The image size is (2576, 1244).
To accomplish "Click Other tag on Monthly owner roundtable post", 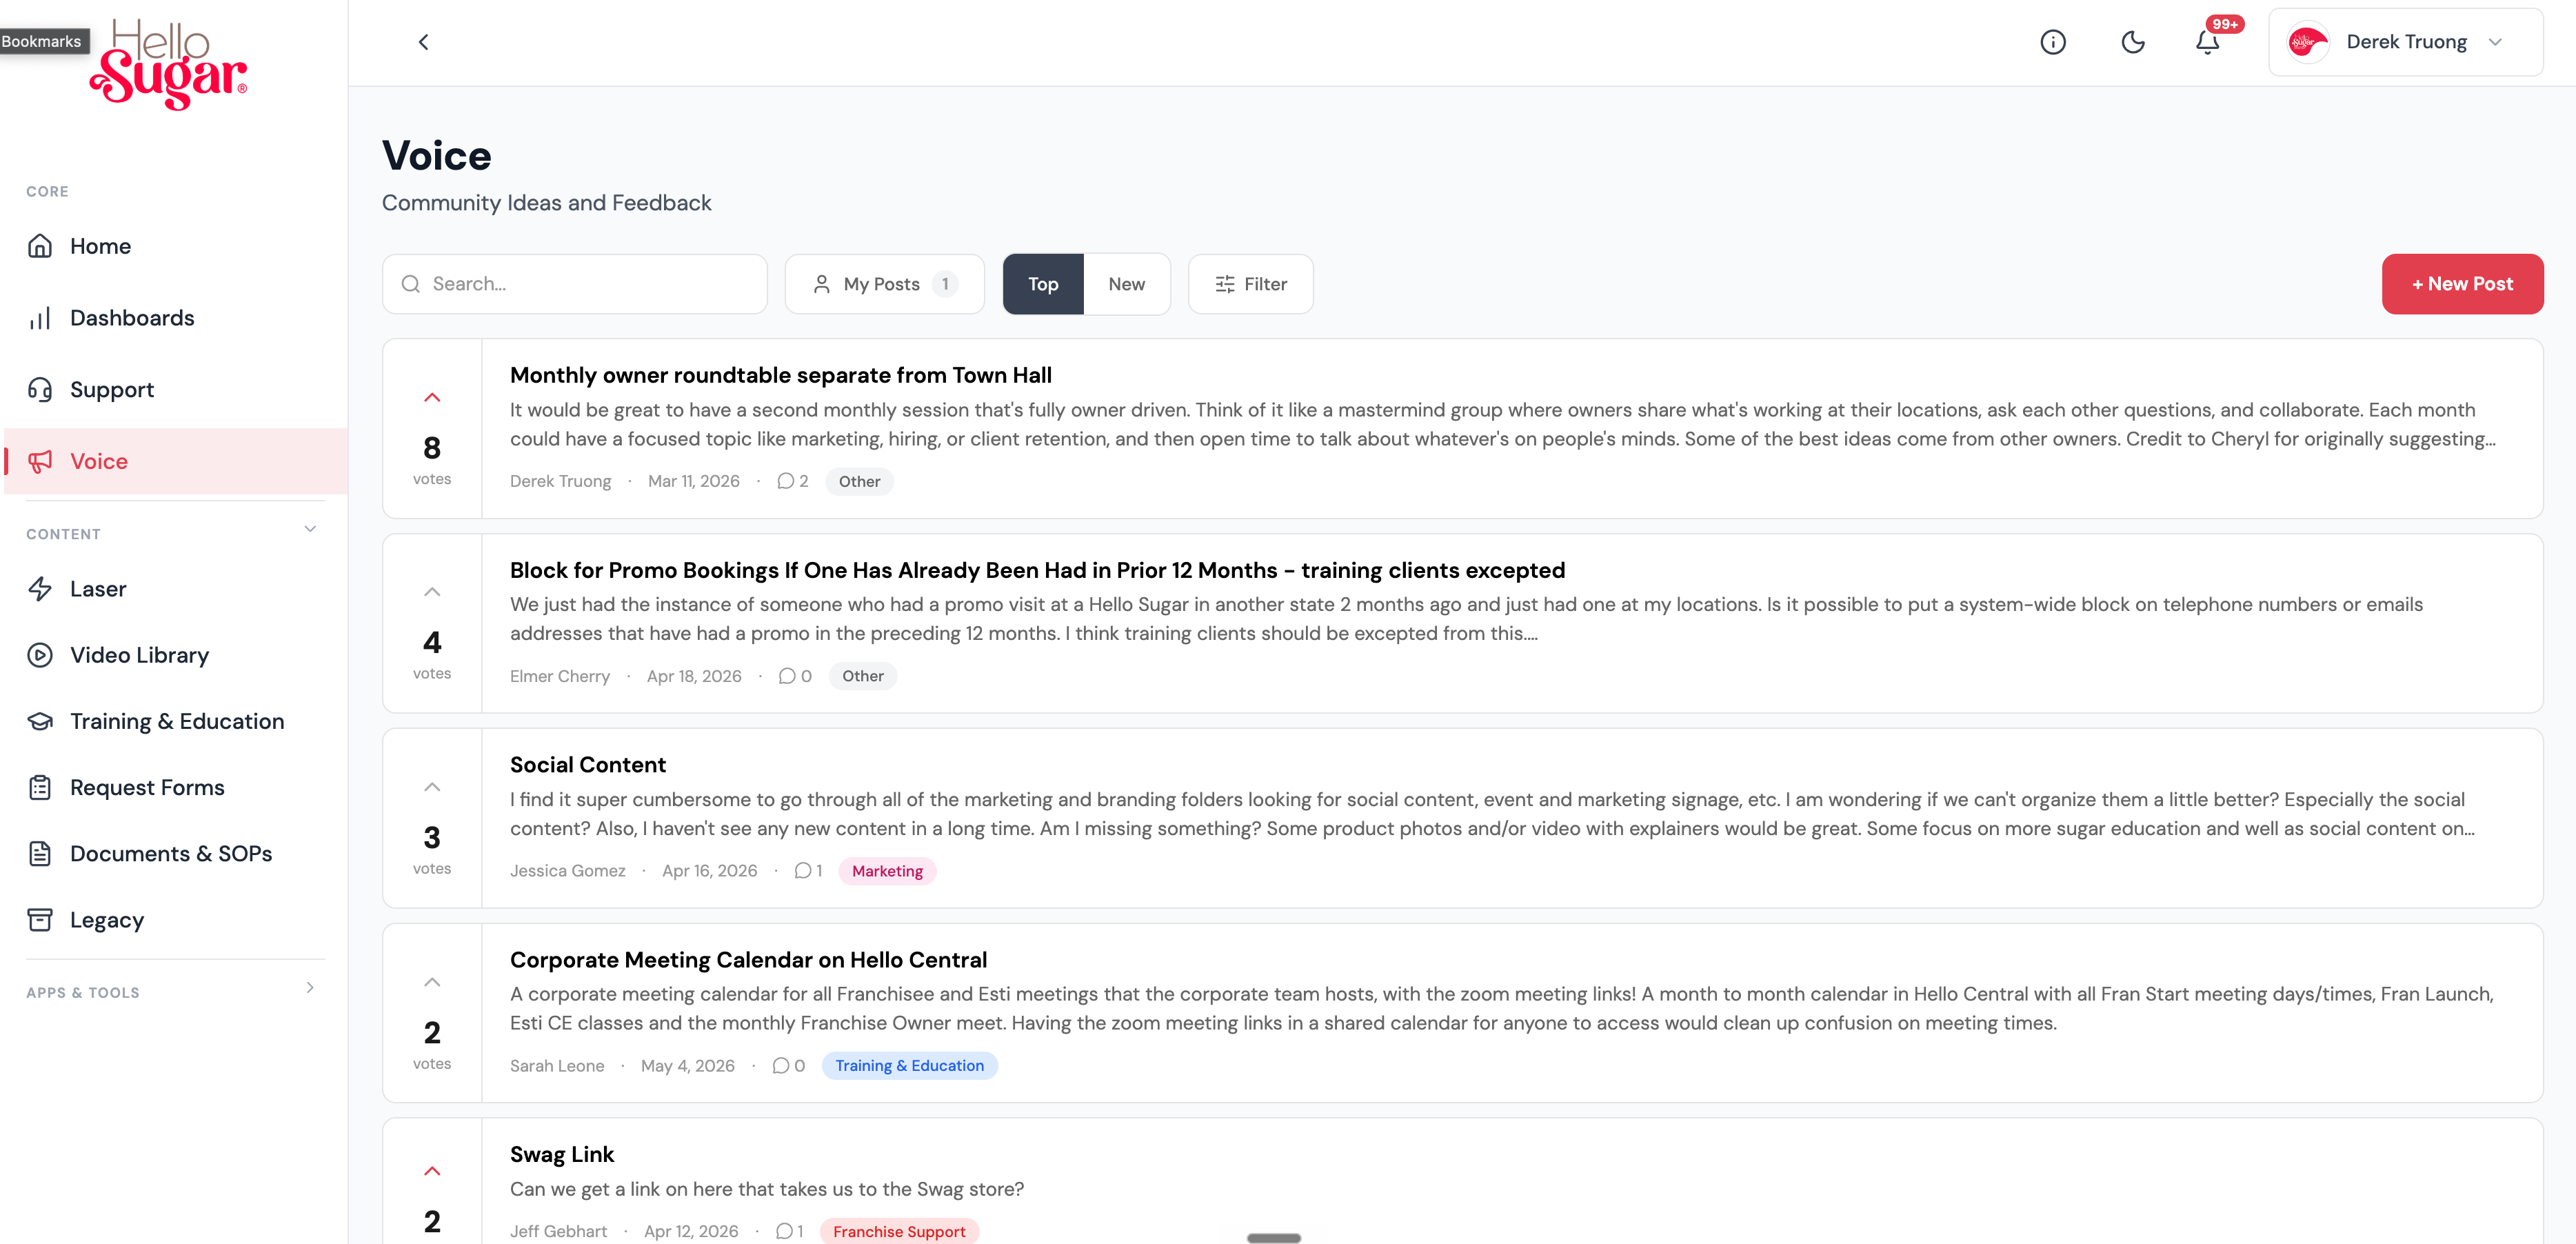I will click(859, 481).
